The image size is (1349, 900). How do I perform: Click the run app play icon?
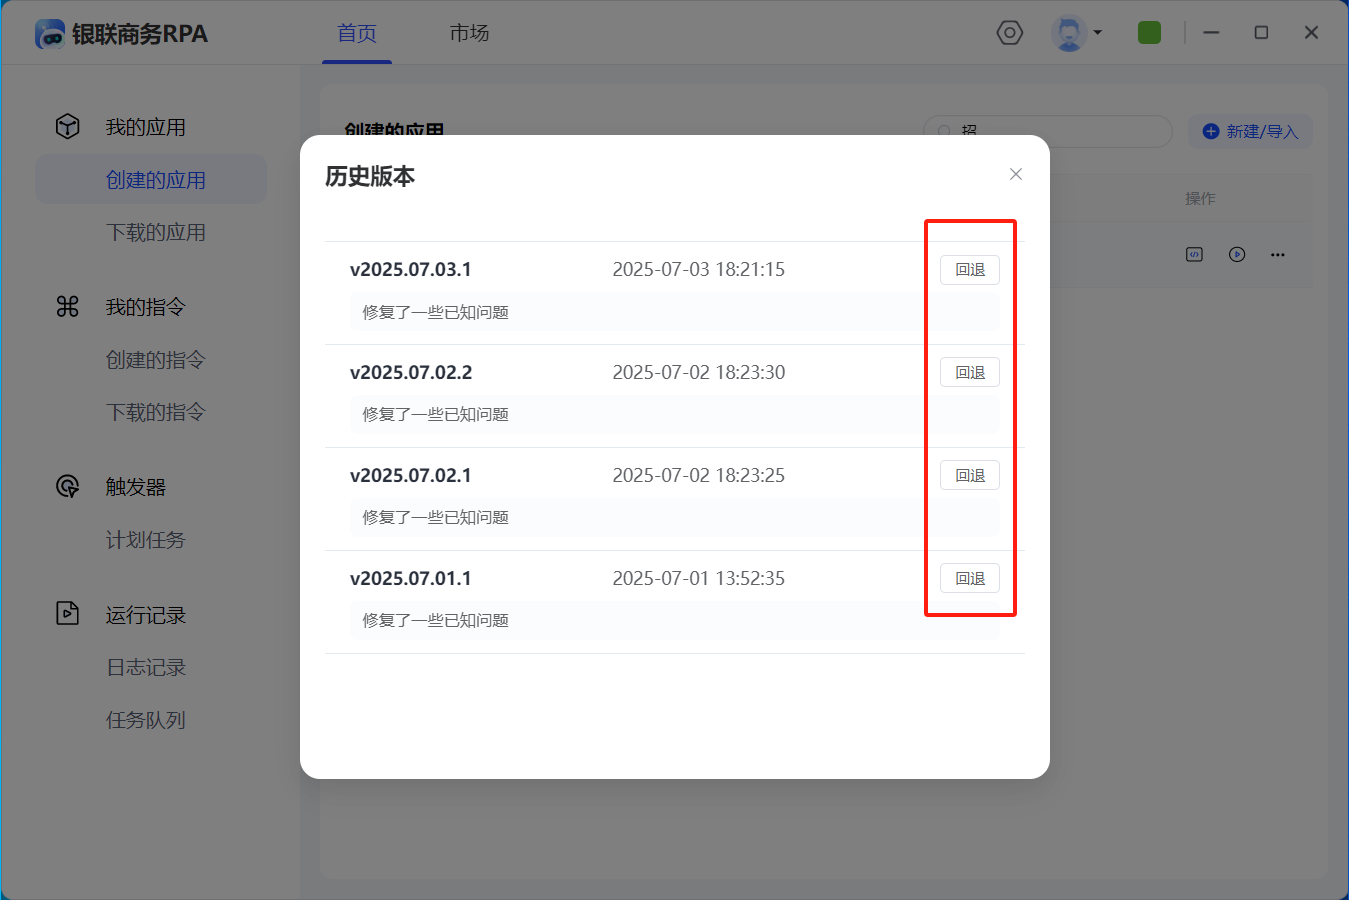(1237, 255)
